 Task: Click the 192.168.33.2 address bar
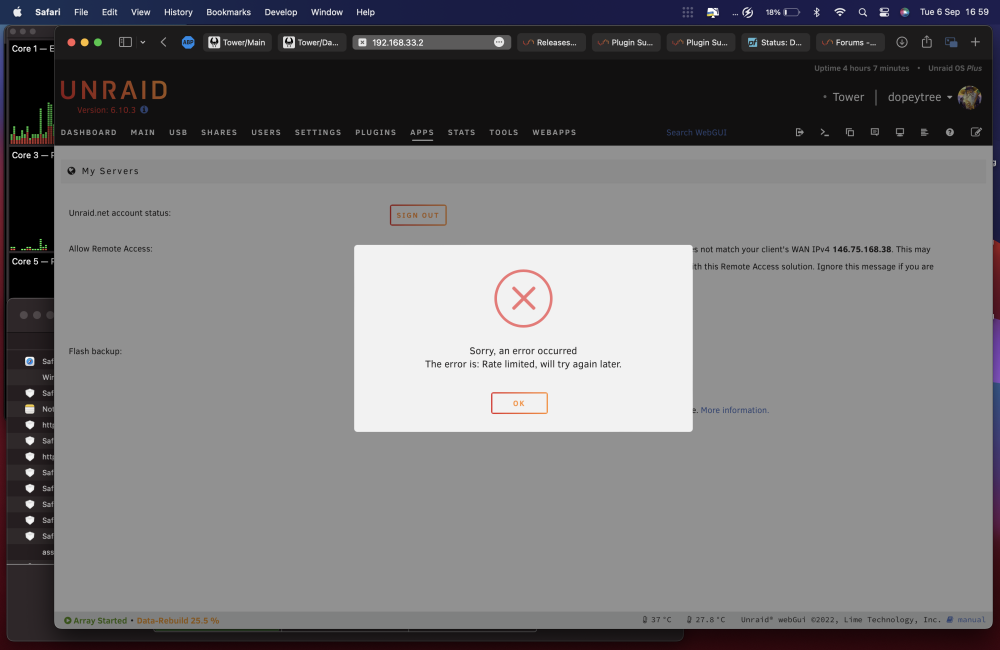point(432,42)
